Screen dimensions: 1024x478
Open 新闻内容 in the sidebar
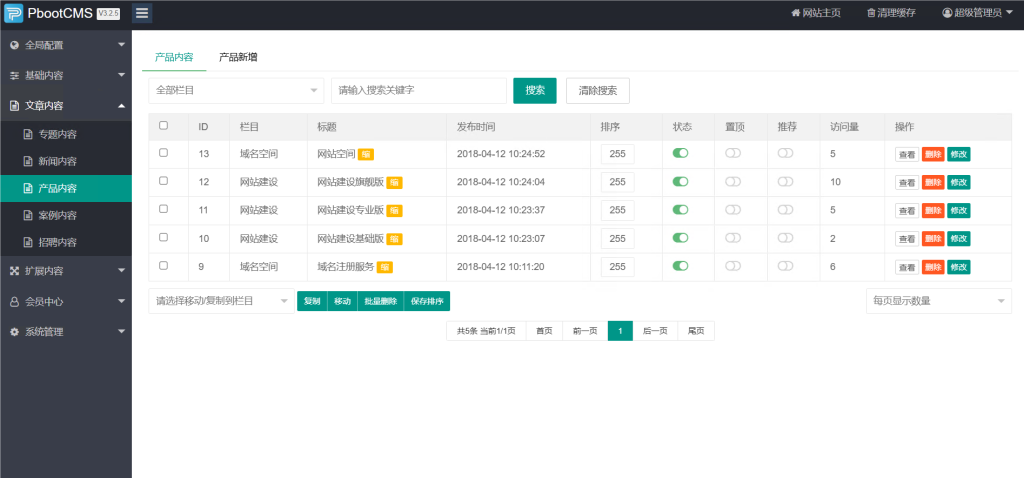pos(57,161)
